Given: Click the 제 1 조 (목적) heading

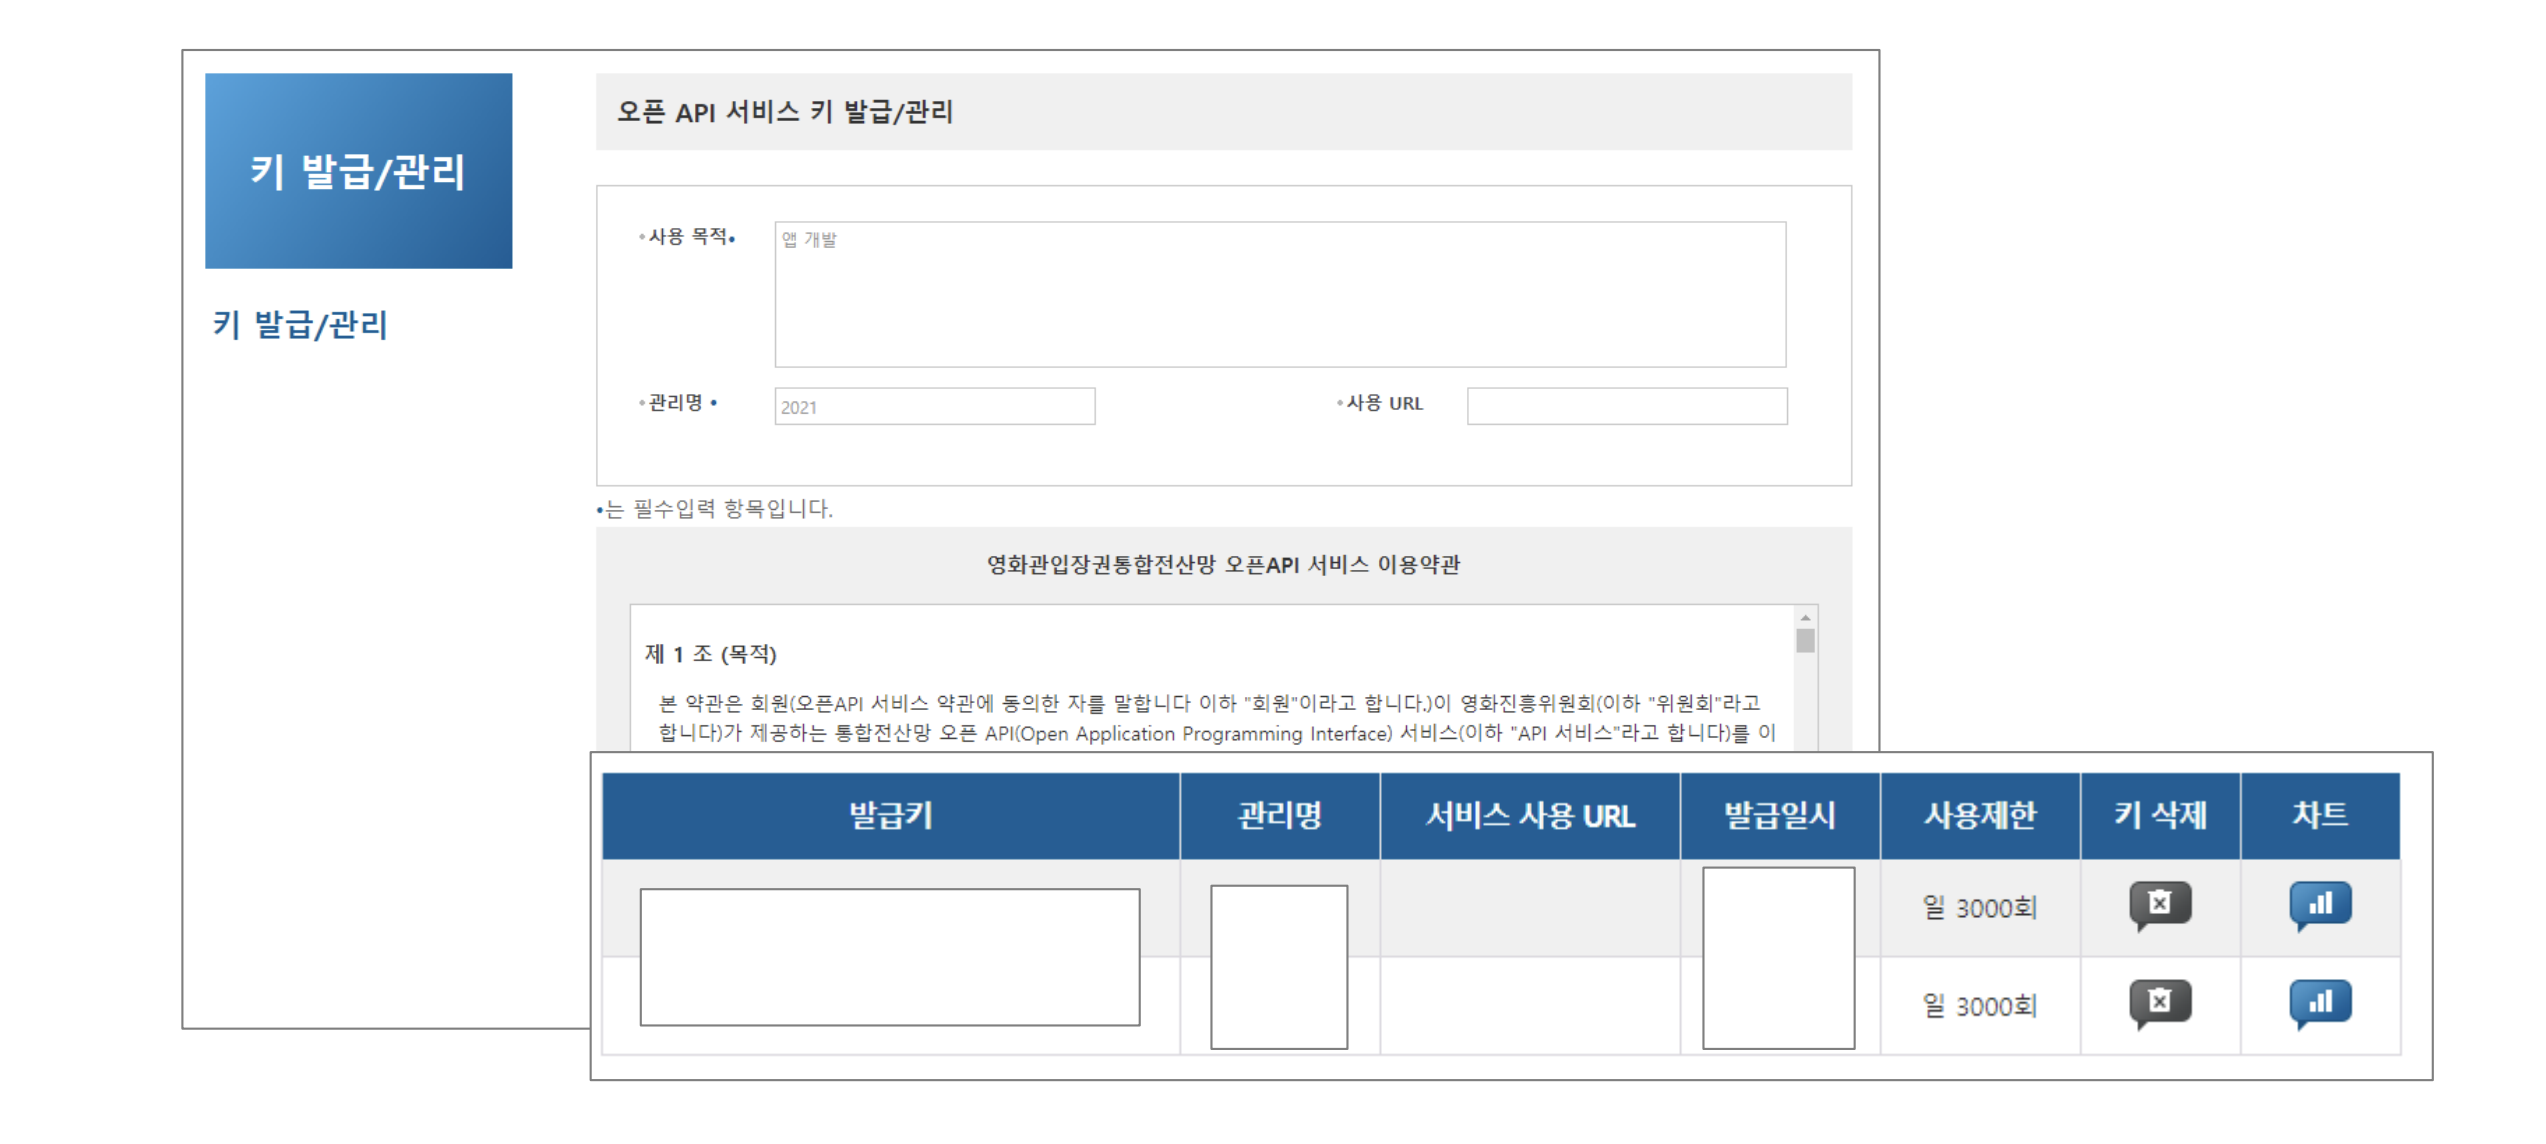Looking at the screenshot, I should click(x=711, y=654).
